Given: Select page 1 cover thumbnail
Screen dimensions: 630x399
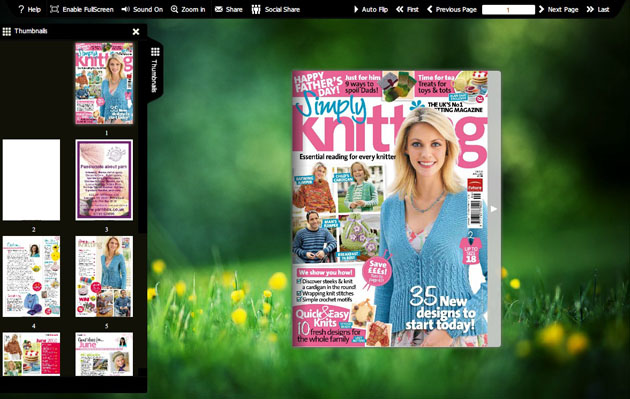Looking at the screenshot, I should [x=104, y=83].
